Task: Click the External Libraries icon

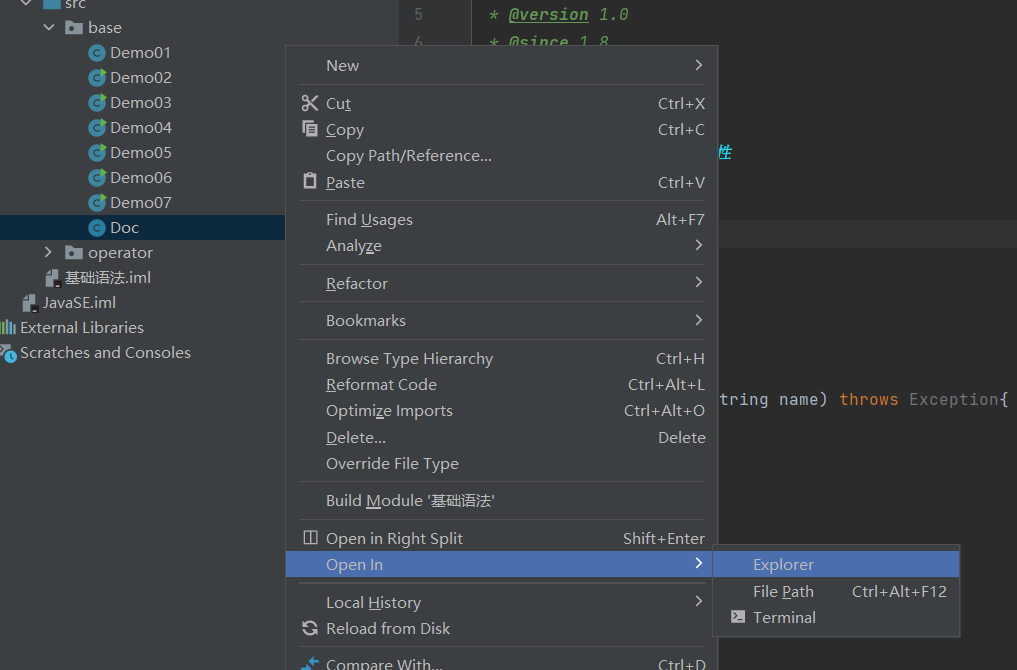Action: tap(8, 328)
